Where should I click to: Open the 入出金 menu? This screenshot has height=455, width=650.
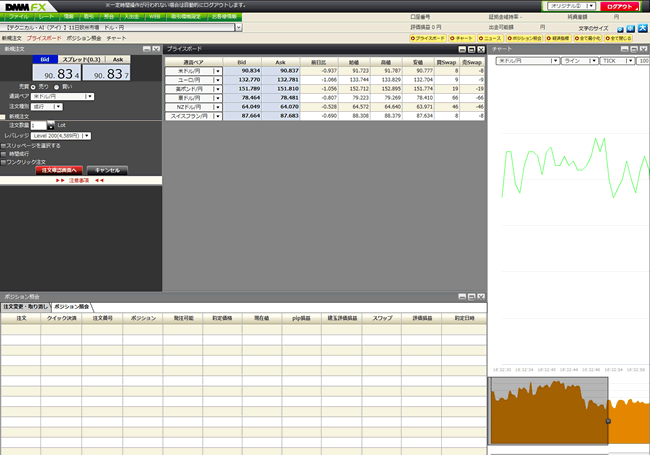pos(132,17)
